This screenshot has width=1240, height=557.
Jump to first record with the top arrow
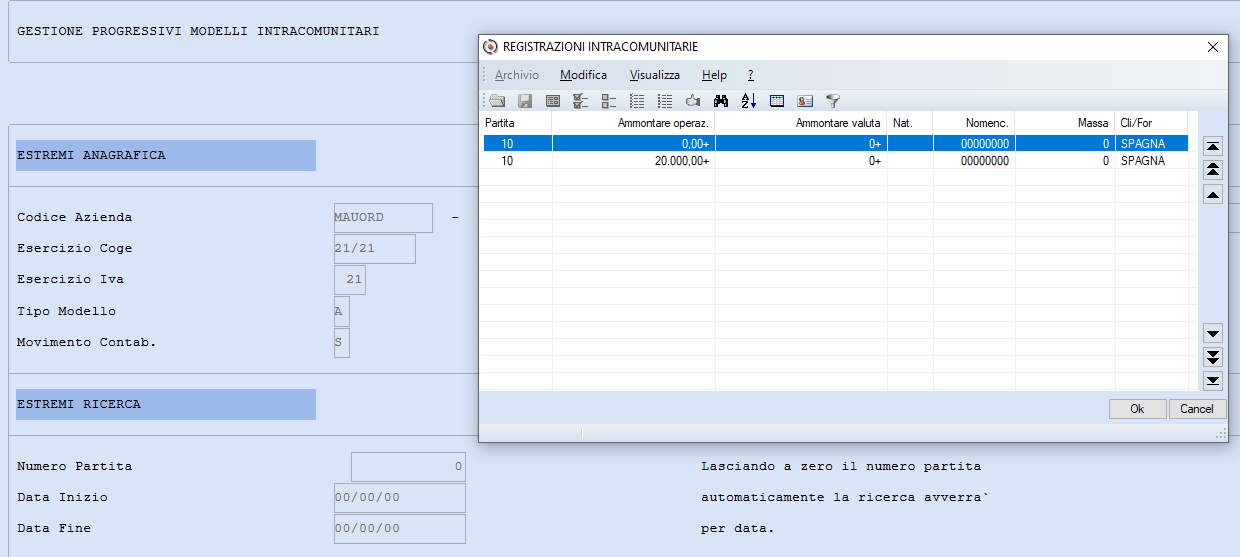pos(1213,146)
